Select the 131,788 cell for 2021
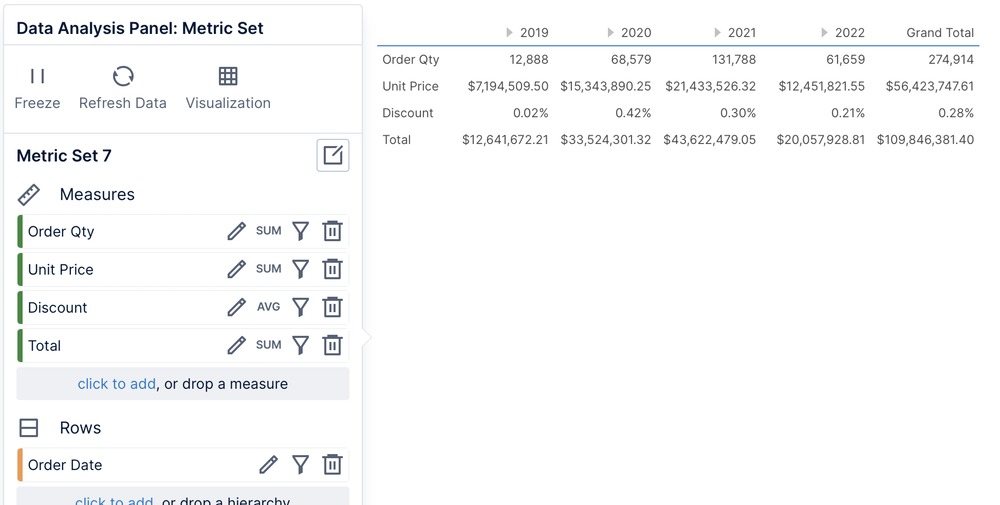The width and height of the screenshot is (1000, 505). (734, 59)
